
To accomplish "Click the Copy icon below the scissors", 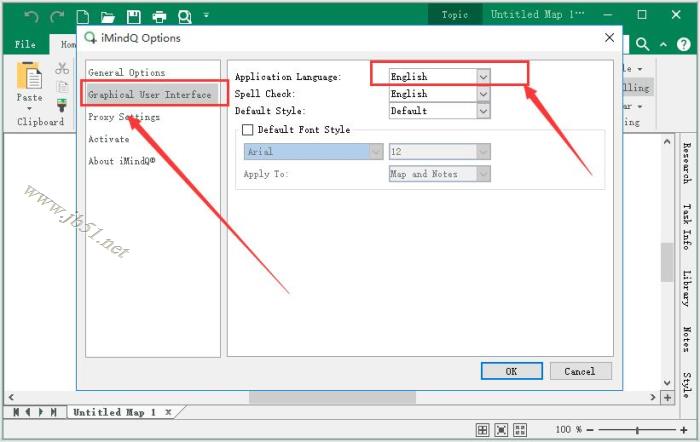I will pyautogui.click(x=62, y=87).
